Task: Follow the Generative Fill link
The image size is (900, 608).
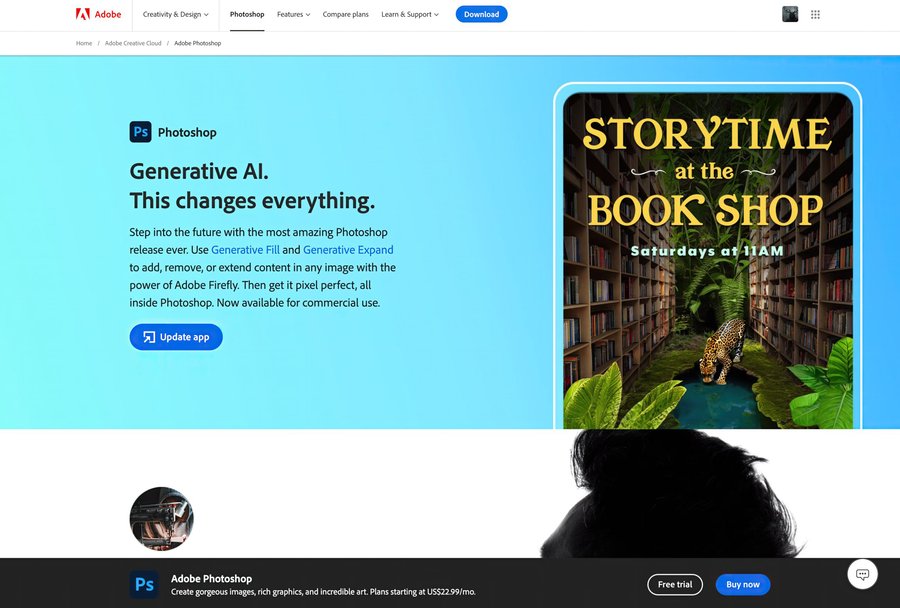Action: click(245, 250)
